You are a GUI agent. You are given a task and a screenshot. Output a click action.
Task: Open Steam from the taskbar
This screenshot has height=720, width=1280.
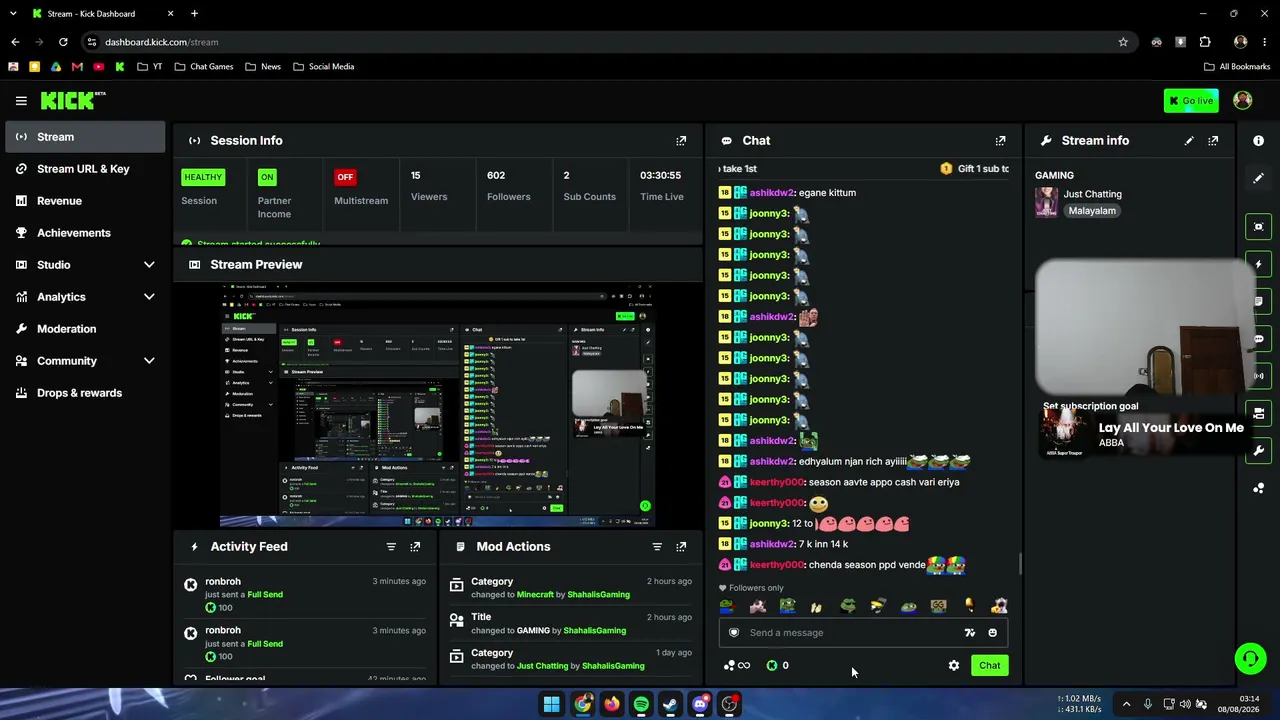[x=670, y=704]
